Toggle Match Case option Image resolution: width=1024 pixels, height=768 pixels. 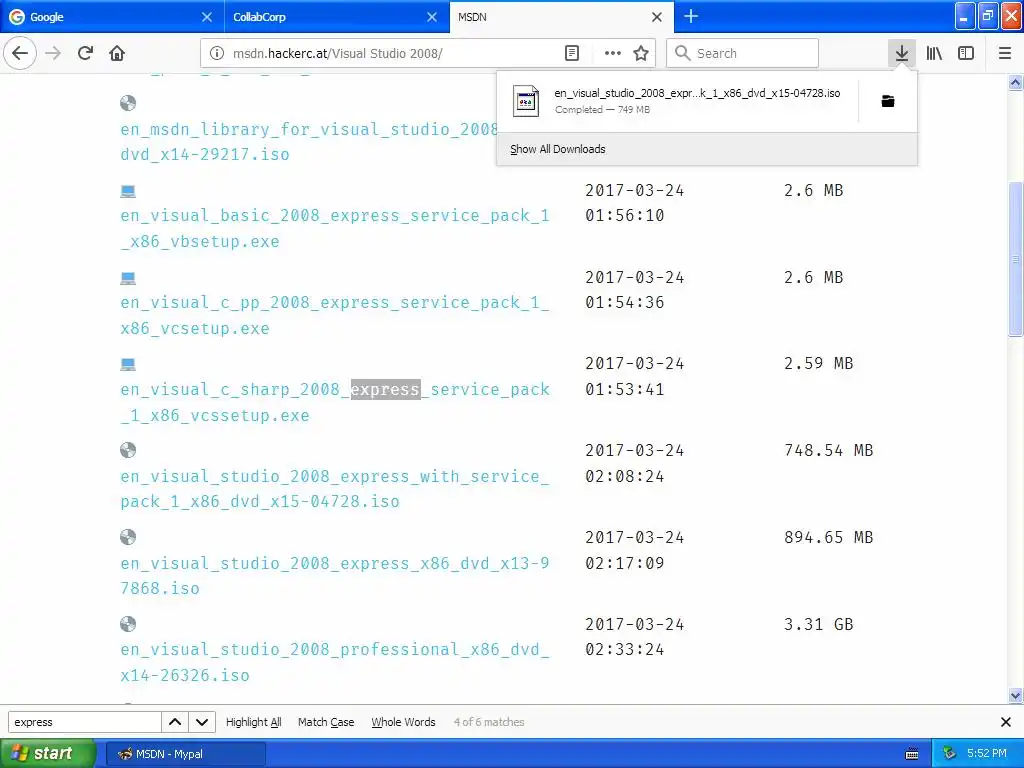(x=326, y=722)
